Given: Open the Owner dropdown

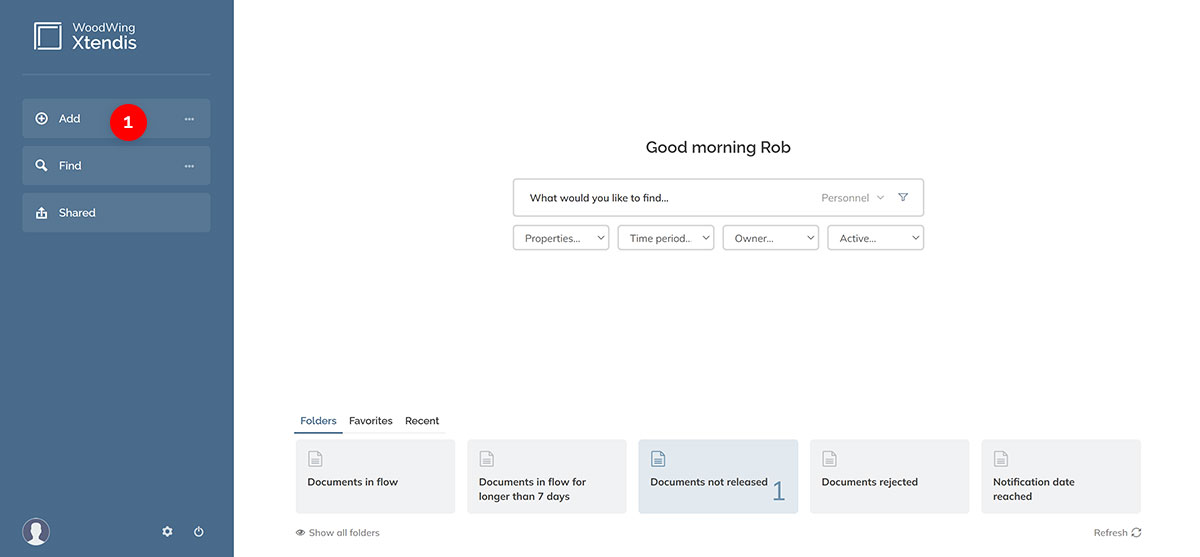Looking at the screenshot, I should point(770,238).
